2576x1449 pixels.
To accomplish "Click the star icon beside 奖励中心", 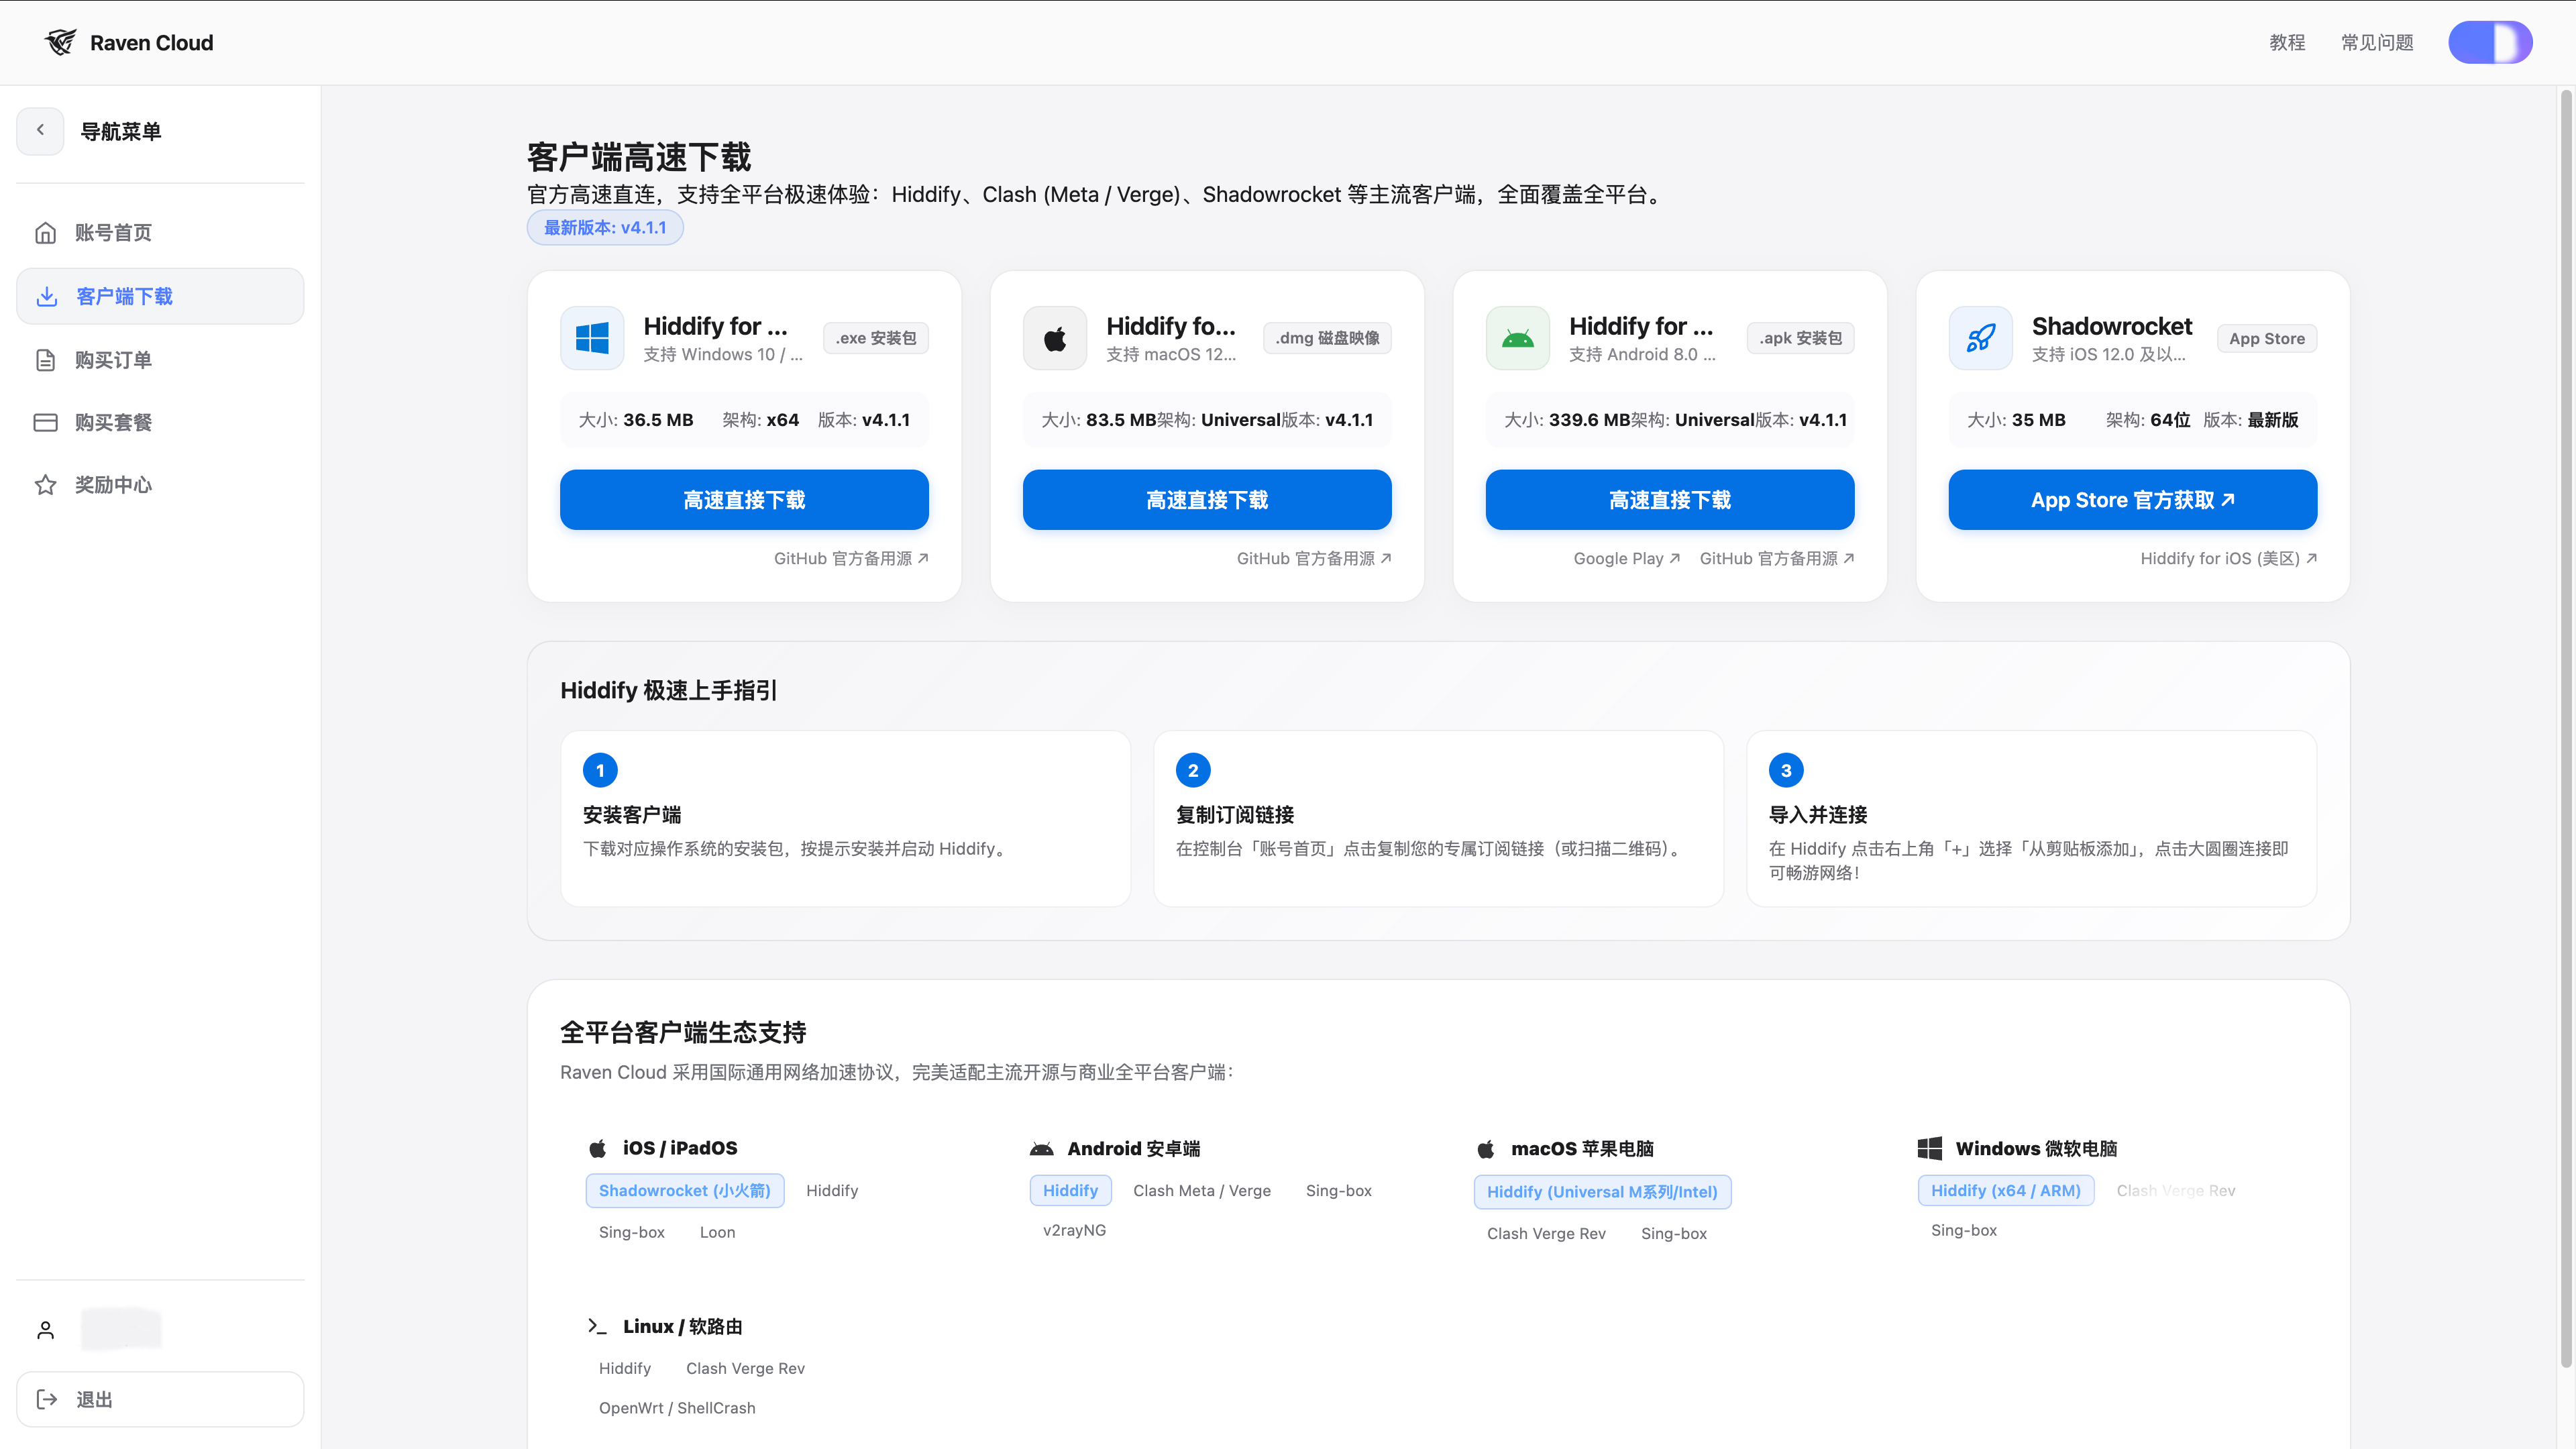I will [45, 485].
